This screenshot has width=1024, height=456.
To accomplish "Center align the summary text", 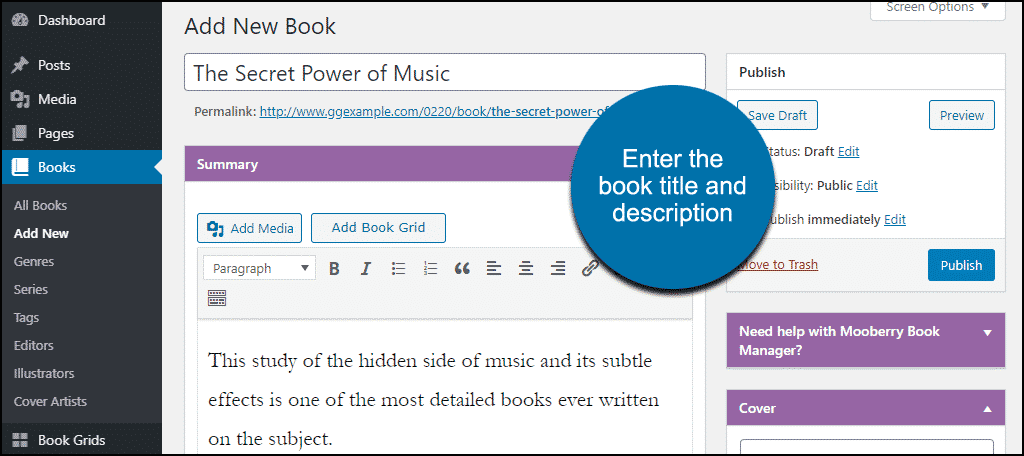I will pos(526,268).
